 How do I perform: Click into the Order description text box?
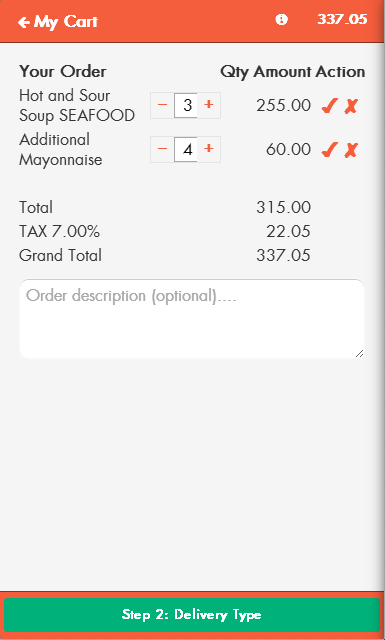(191, 319)
